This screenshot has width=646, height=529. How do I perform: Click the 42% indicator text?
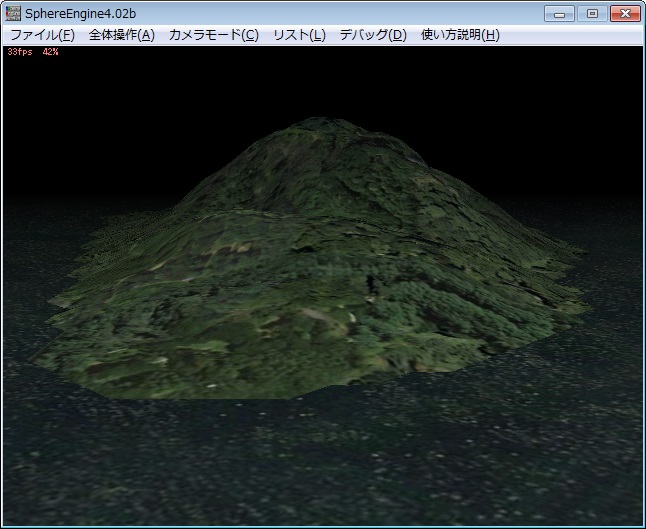pyautogui.click(x=50, y=52)
